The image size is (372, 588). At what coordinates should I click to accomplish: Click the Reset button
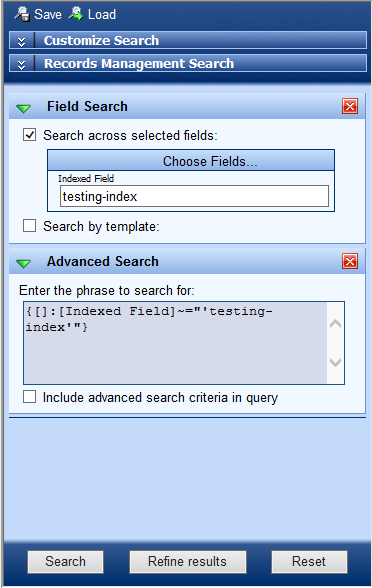click(x=309, y=561)
